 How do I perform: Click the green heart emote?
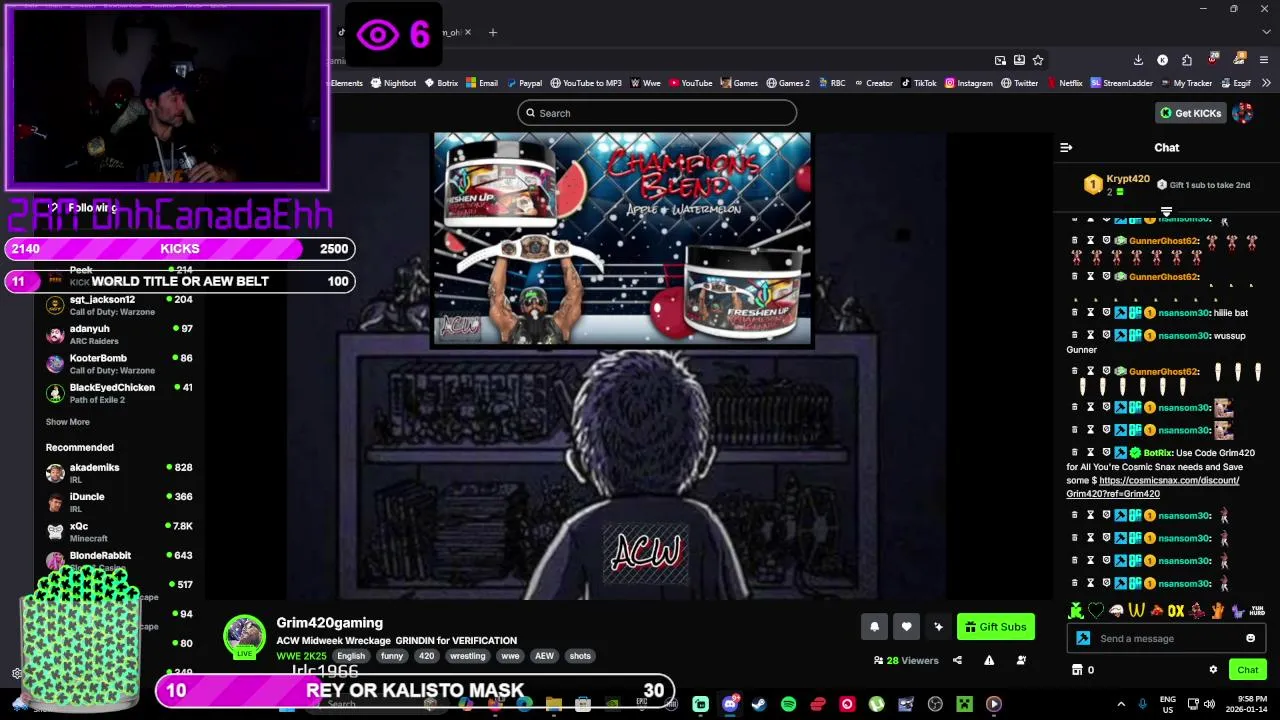tap(1096, 610)
